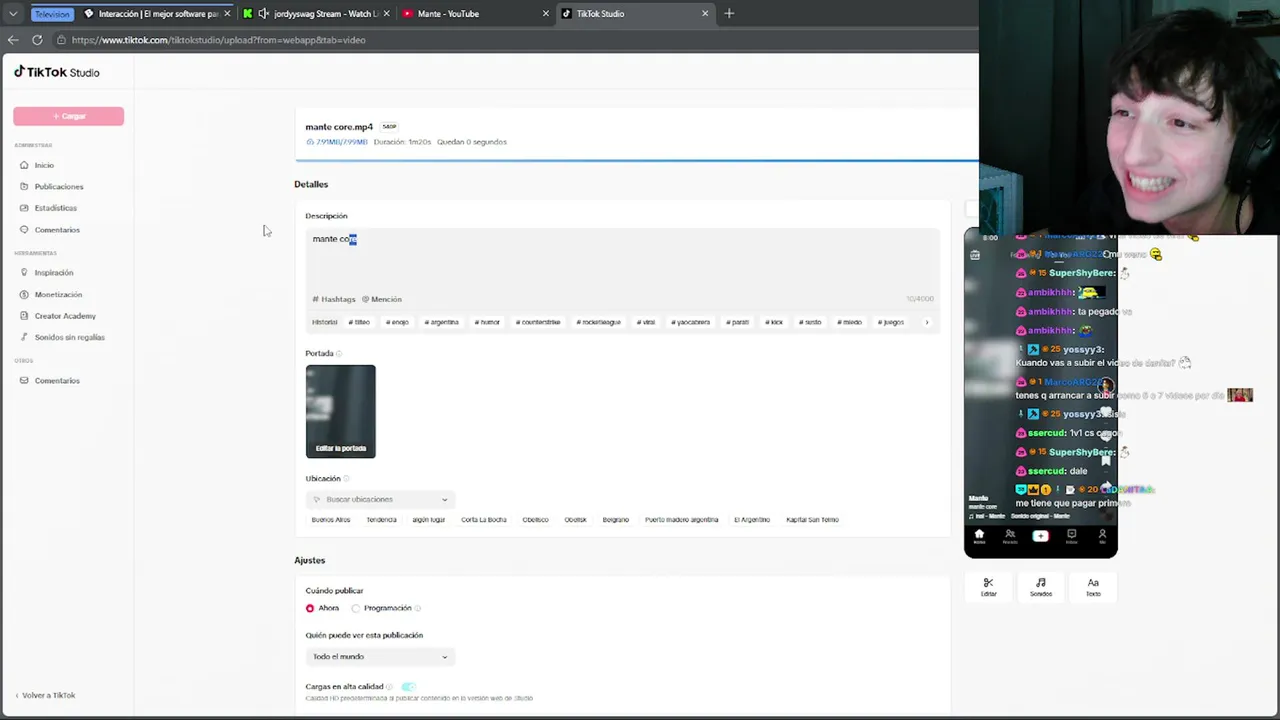Toggle the Cargas en alta calidad switch
The image size is (1280, 720).
(408, 687)
